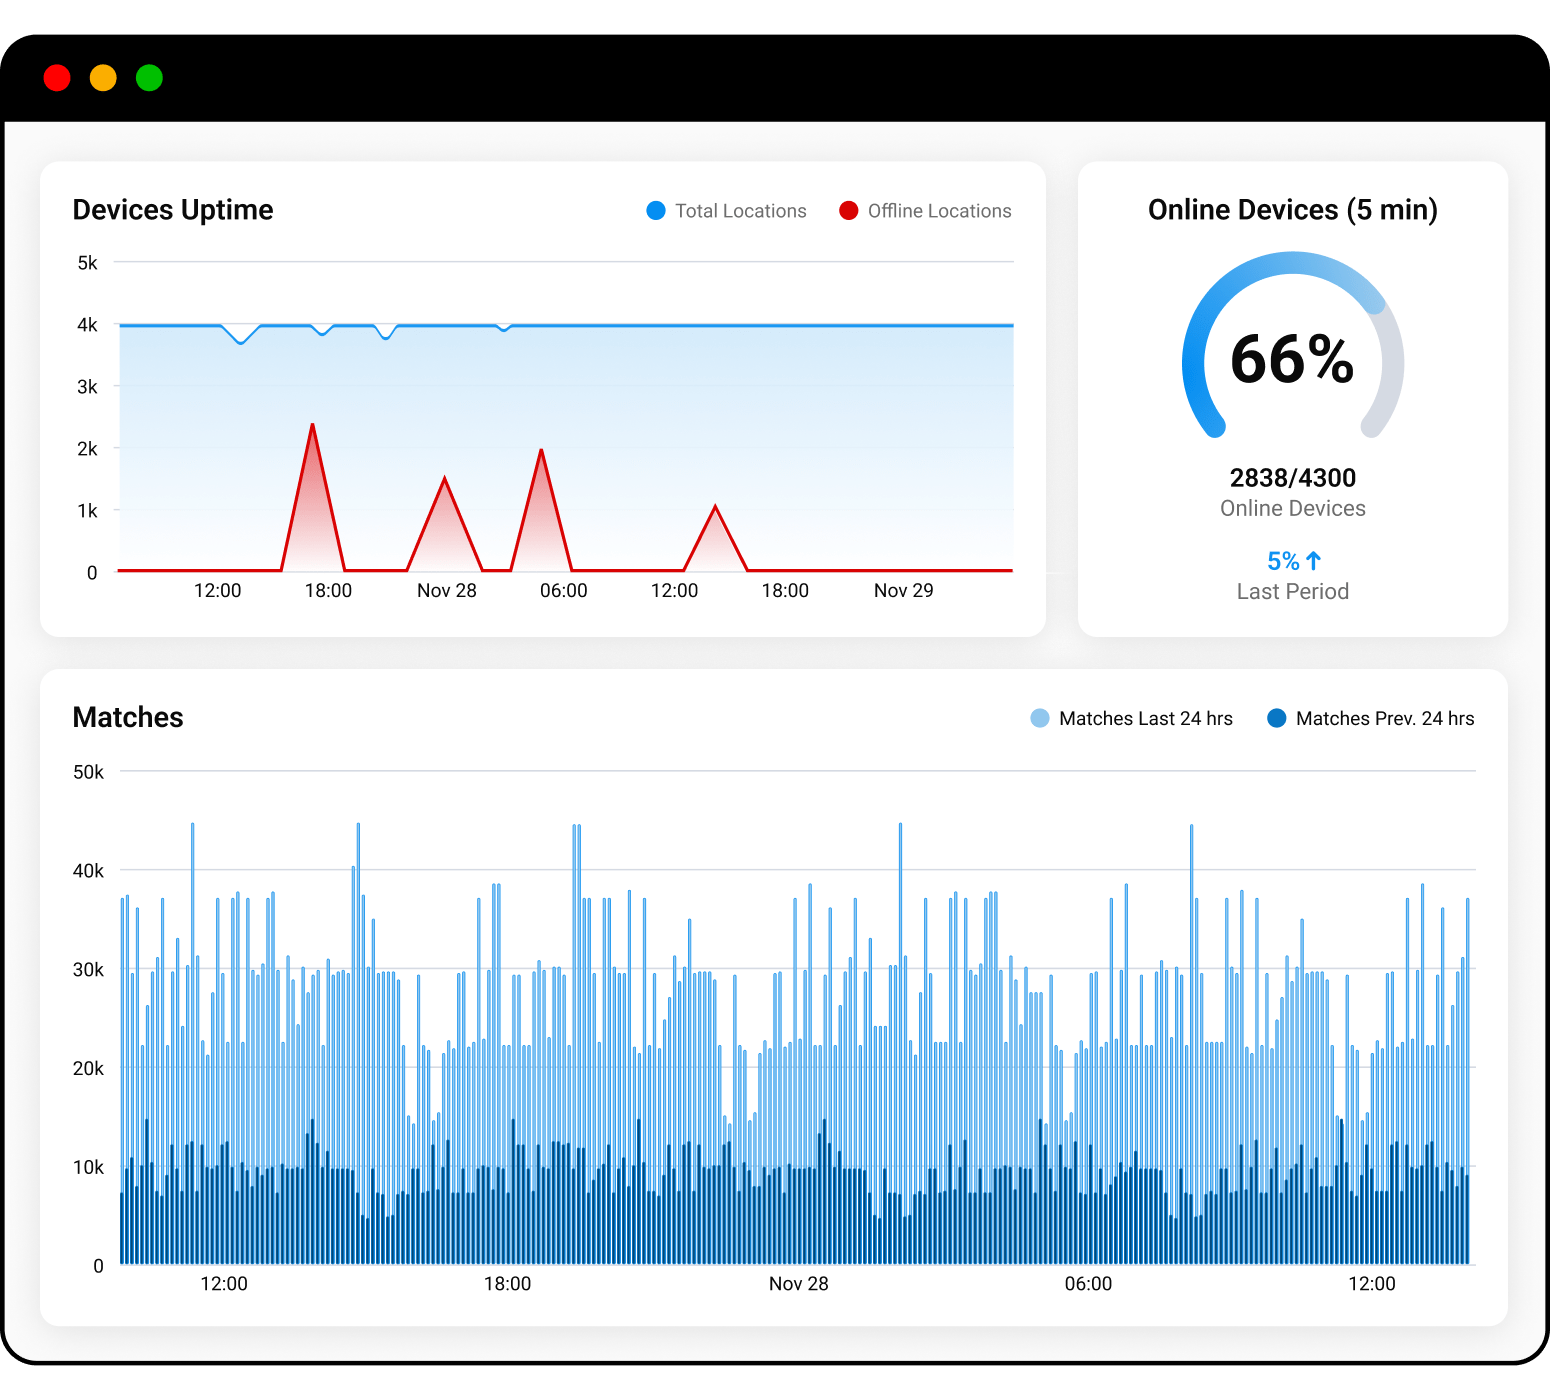Click the light blue Matches Last legend dot
Viewport: 1567px width, 1400px height.
[x=1040, y=718]
